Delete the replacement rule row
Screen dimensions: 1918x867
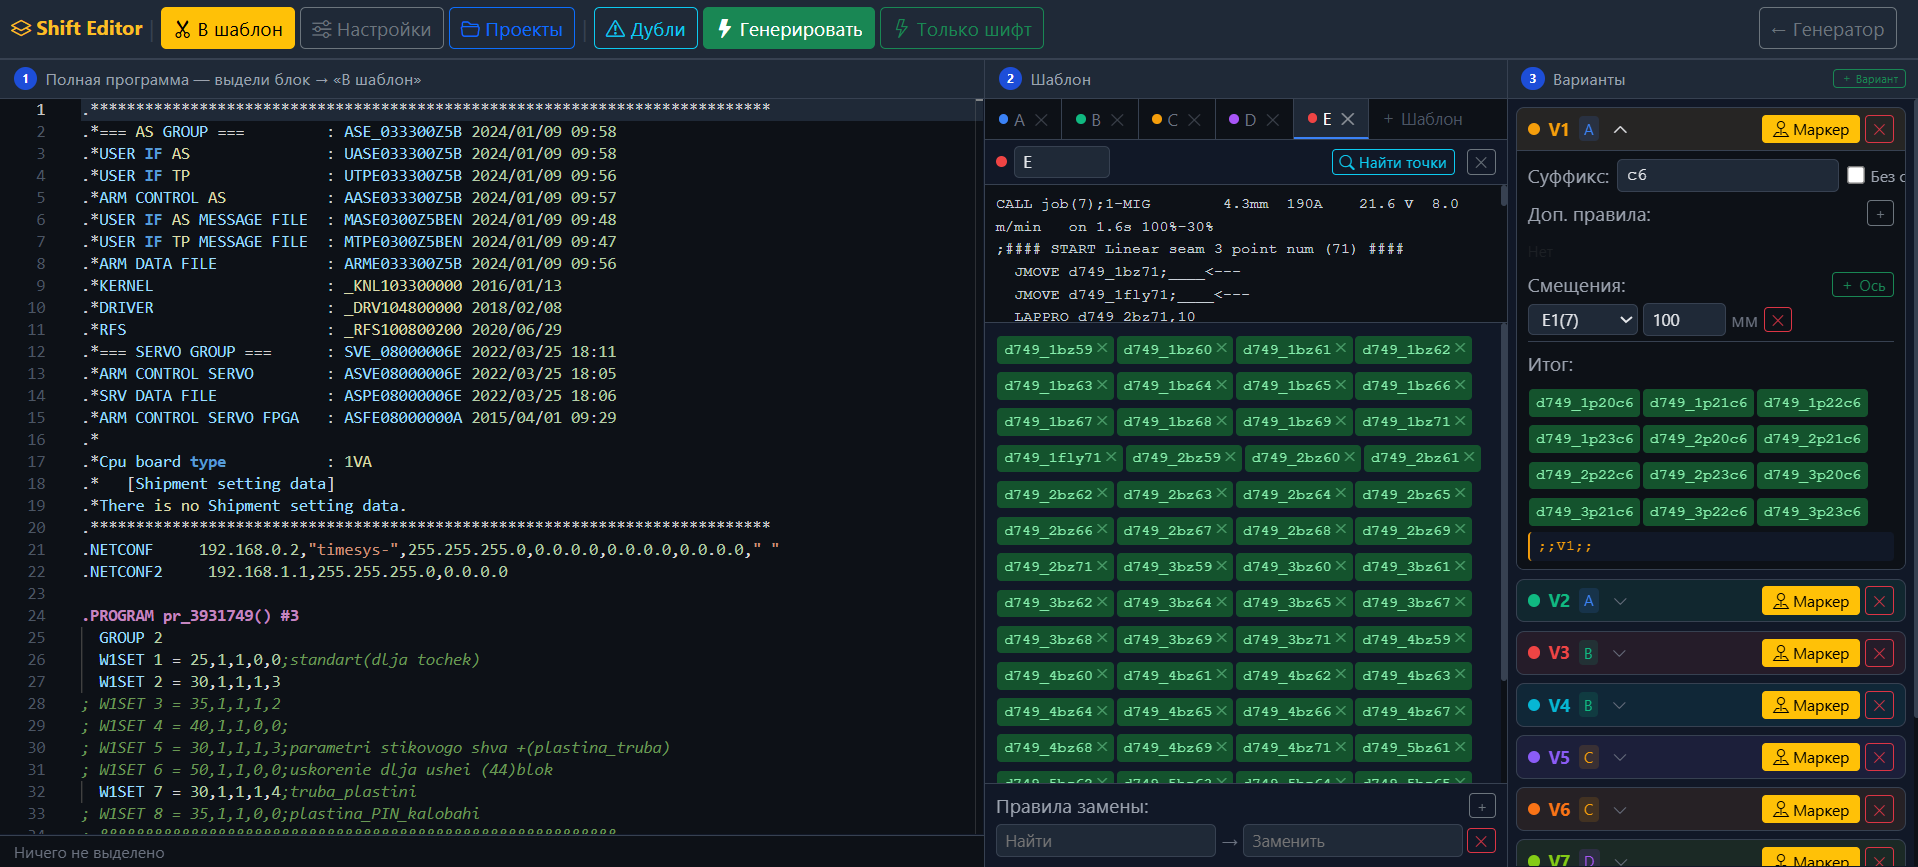click(1481, 841)
